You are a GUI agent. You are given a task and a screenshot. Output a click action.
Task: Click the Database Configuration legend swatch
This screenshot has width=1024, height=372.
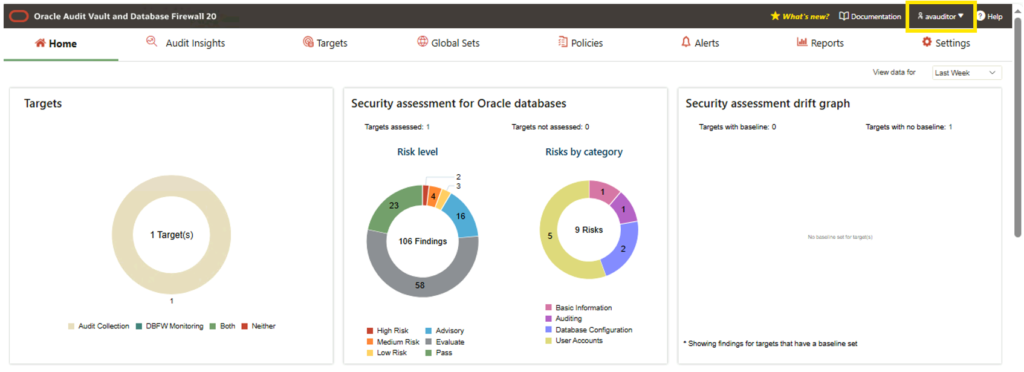click(549, 330)
